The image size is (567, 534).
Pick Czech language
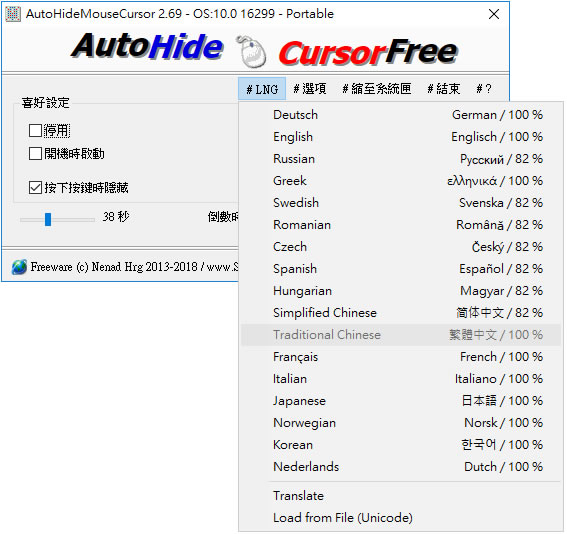pos(401,247)
